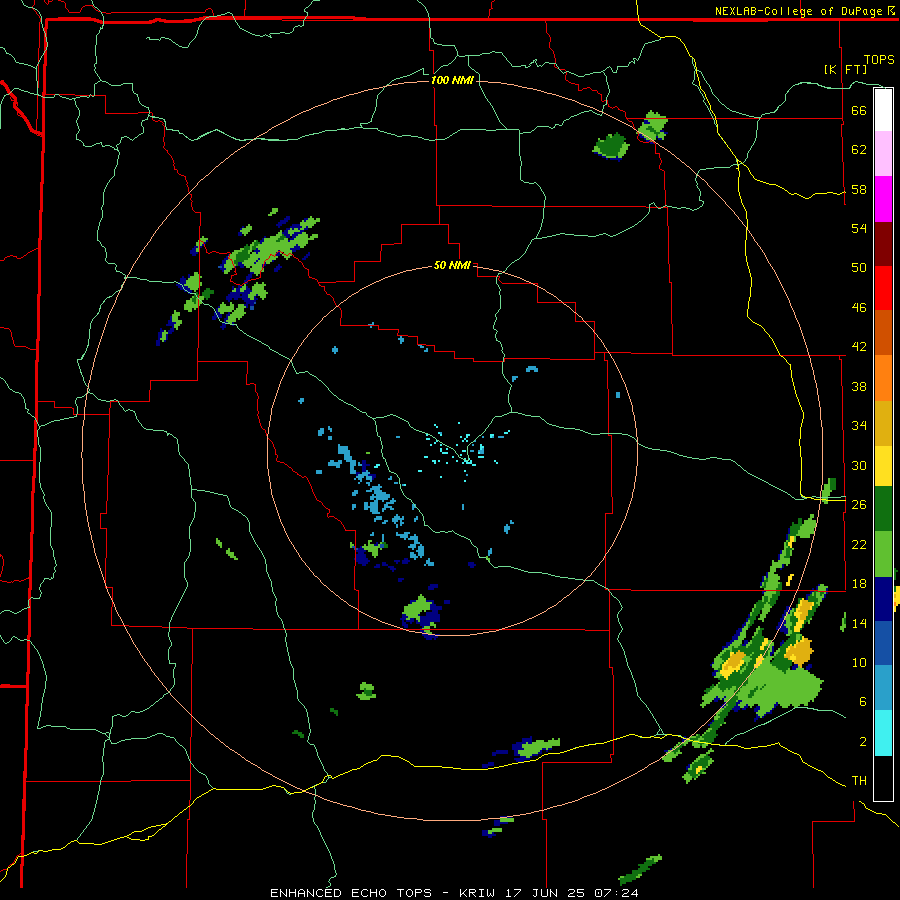Viewport: 900px width, 900px height.
Task: Select the light pink legend color band
Action: [x=883, y=153]
